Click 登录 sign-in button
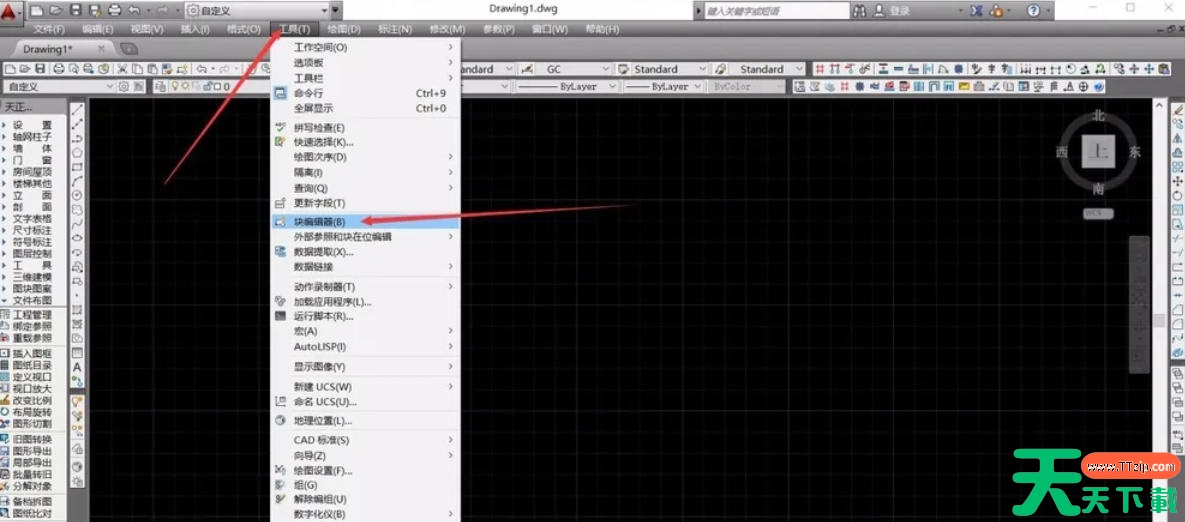The width and height of the screenshot is (1185, 522). tap(900, 11)
